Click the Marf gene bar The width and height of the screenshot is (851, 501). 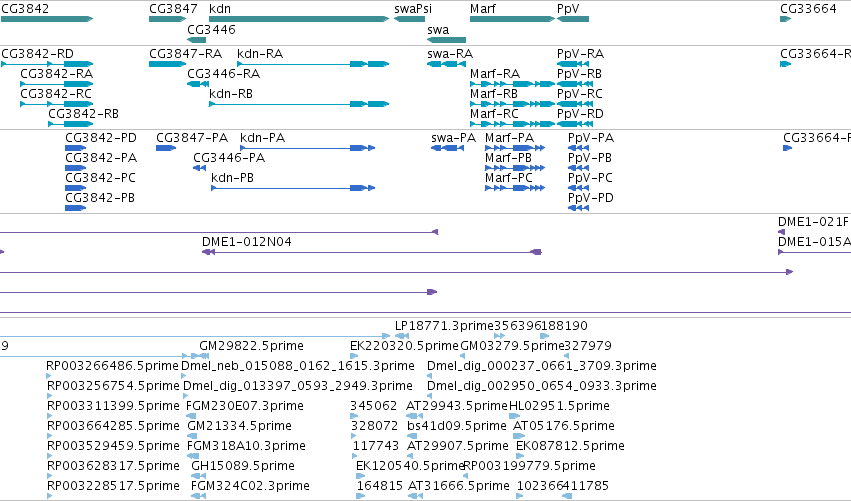click(x=512, y=19)
